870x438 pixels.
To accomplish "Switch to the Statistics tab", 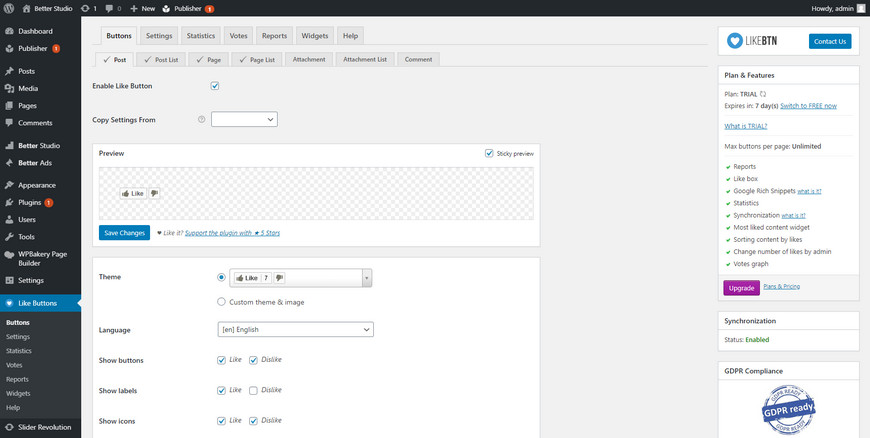I will coord(201,36).
